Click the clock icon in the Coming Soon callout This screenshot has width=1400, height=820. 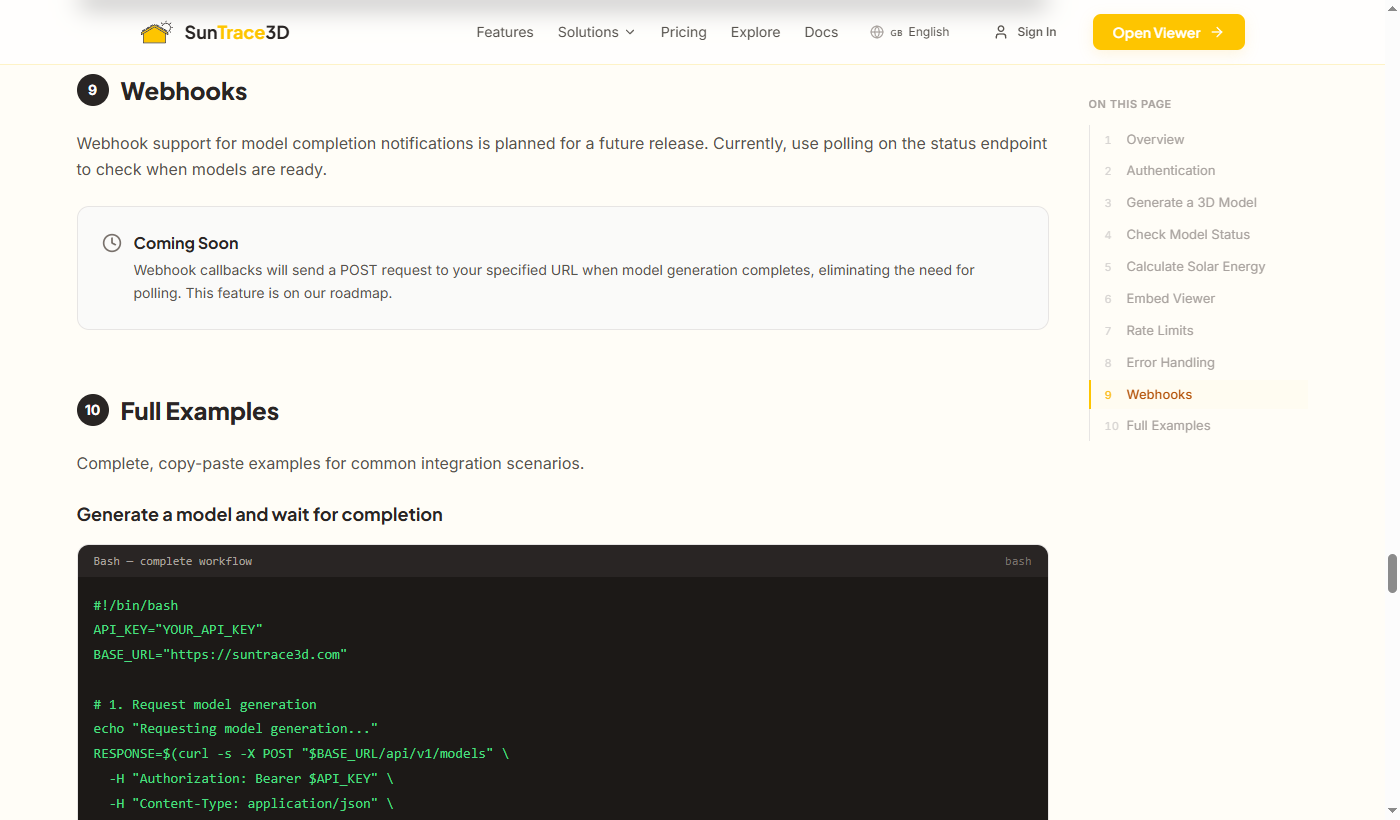click(111, 242)
